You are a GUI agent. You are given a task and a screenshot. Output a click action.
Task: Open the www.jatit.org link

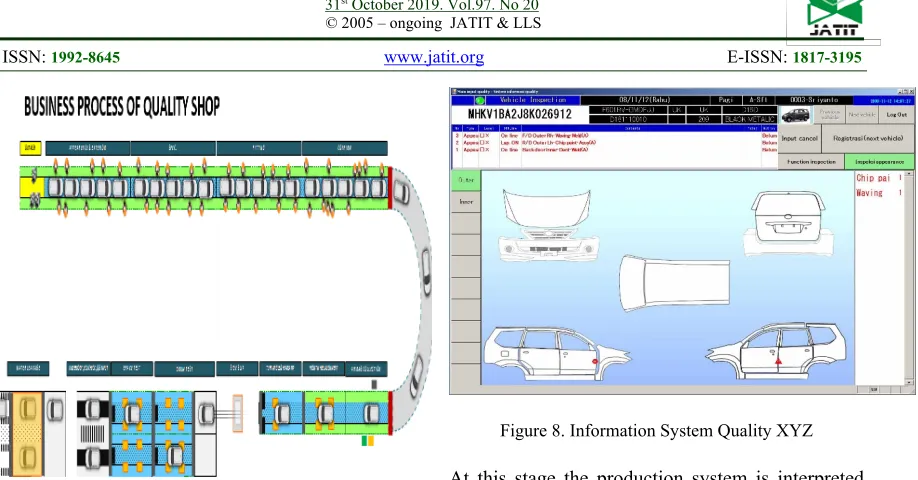coord(434,57)
